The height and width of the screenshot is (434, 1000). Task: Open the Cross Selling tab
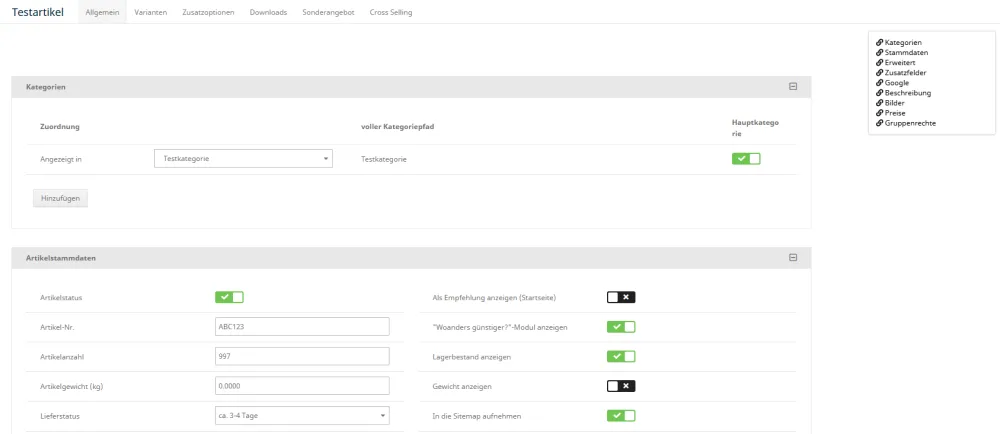(x=391, y=12)
